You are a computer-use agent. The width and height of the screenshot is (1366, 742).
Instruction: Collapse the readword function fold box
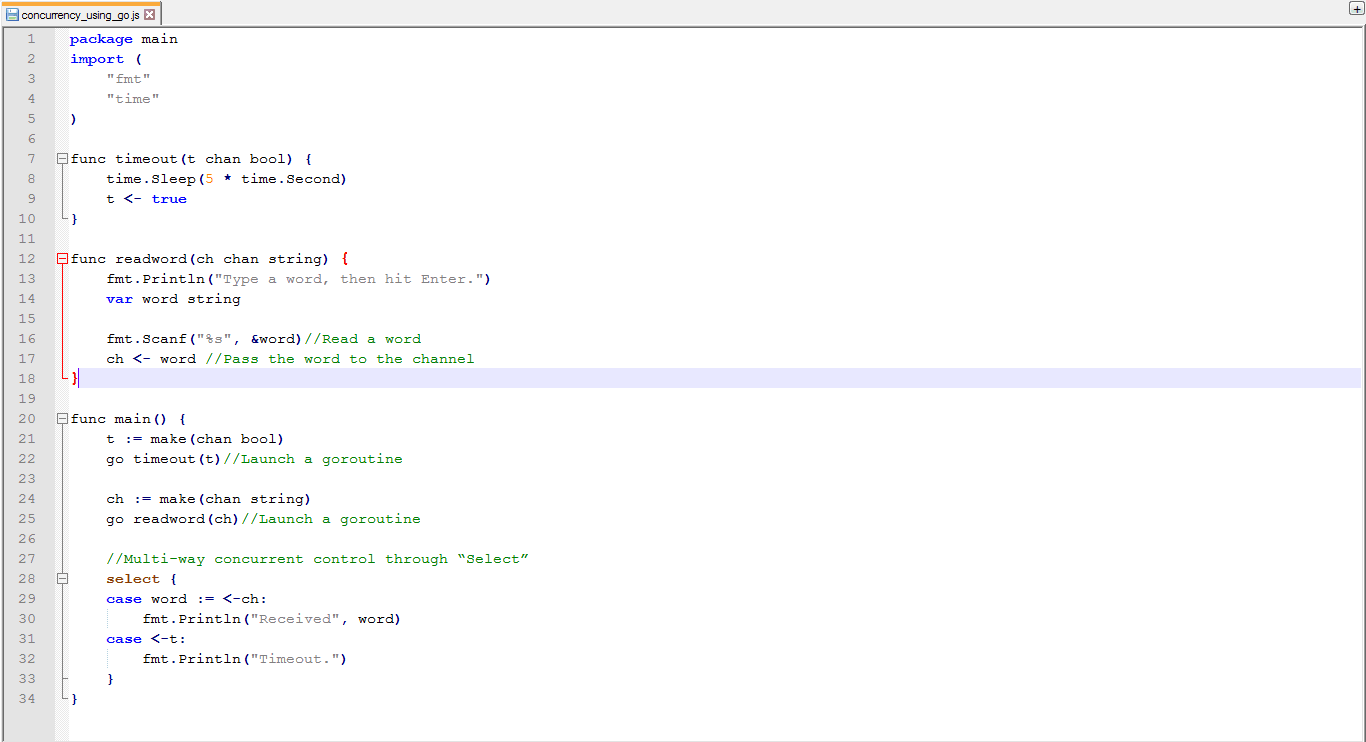click(x=61, y=258)
